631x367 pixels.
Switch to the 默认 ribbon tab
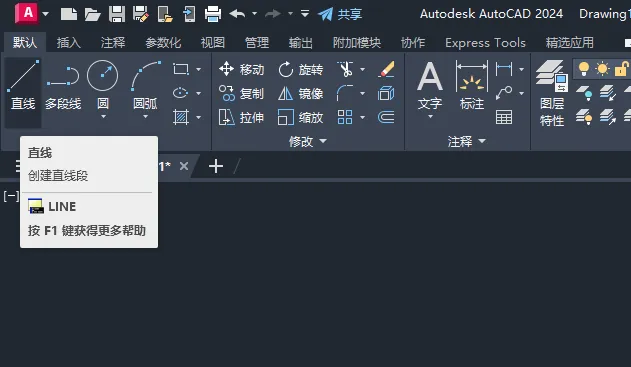click(25, 42)
